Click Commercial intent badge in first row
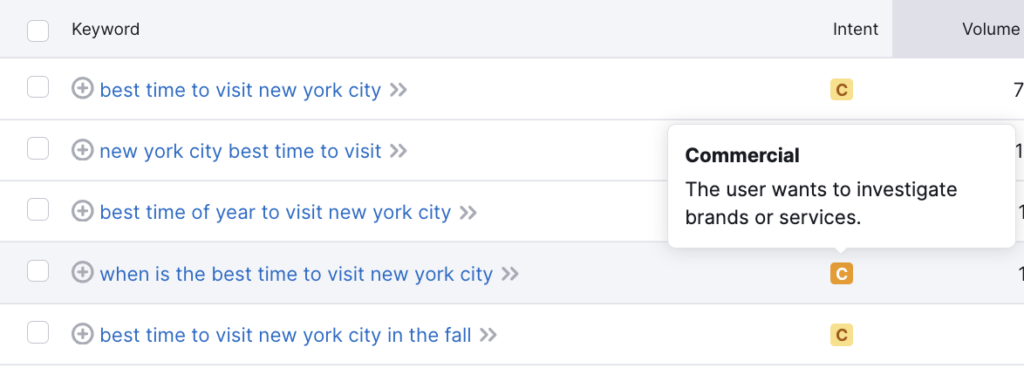 841,89
